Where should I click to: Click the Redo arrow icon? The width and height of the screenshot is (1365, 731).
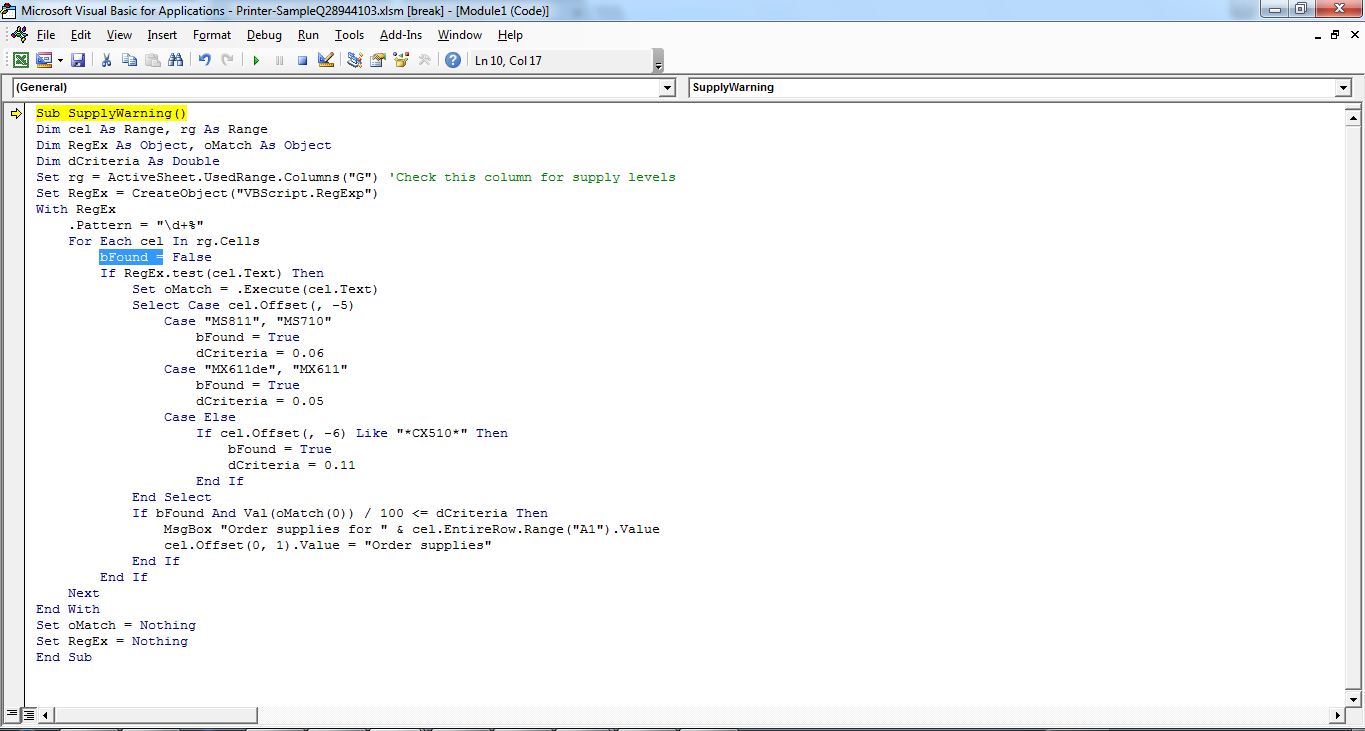pos(227,60)
